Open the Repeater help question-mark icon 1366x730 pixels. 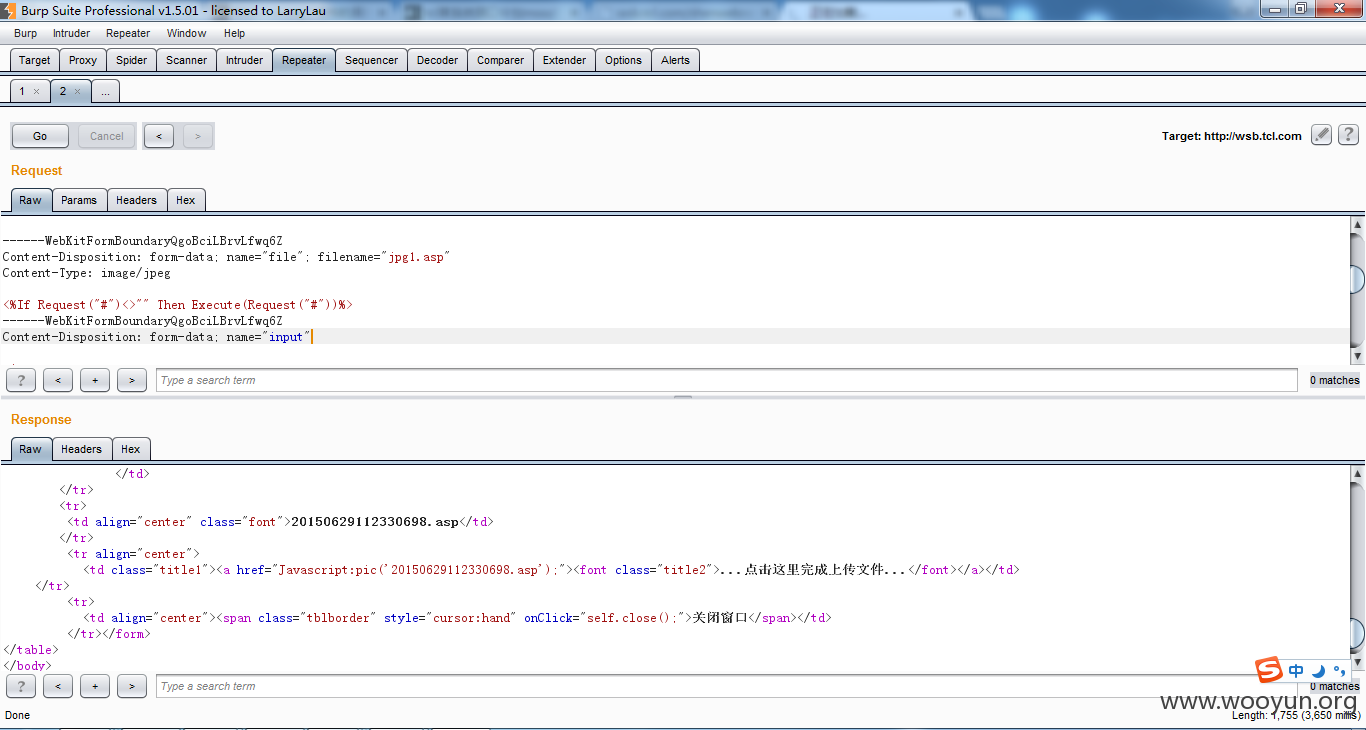tap(1348, 135)
